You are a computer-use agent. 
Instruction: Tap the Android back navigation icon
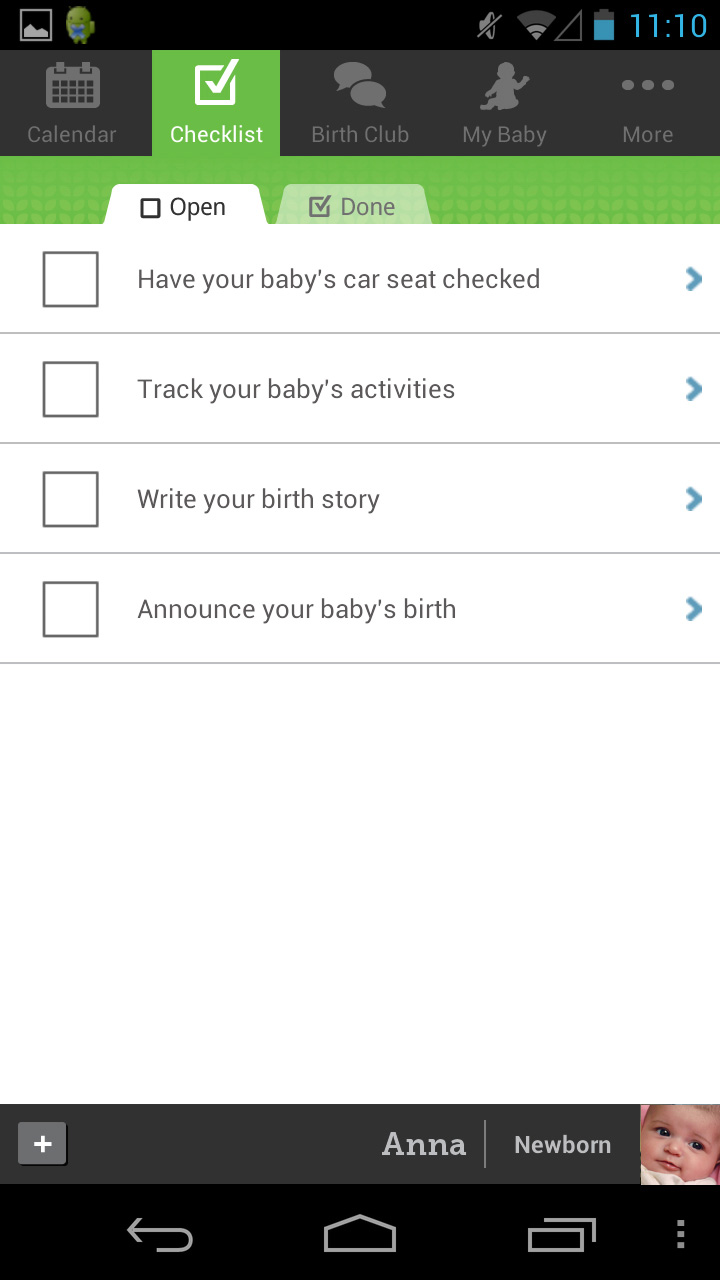pos(160,1235)
